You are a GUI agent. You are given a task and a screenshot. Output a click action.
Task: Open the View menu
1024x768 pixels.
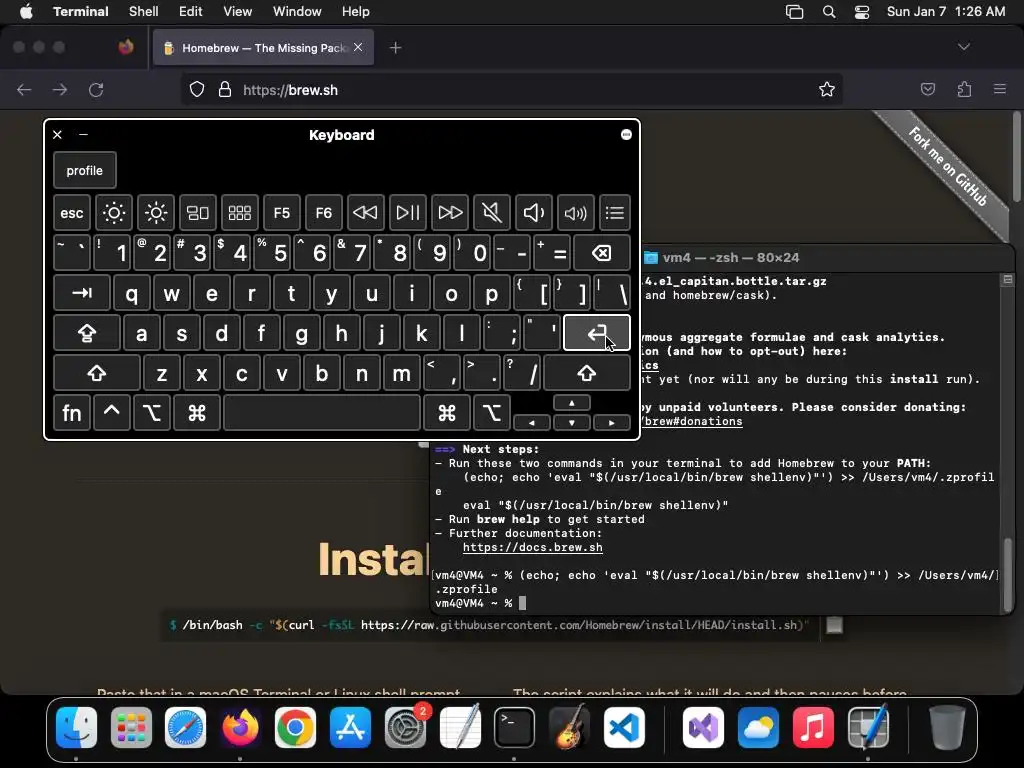click(238, 12)
